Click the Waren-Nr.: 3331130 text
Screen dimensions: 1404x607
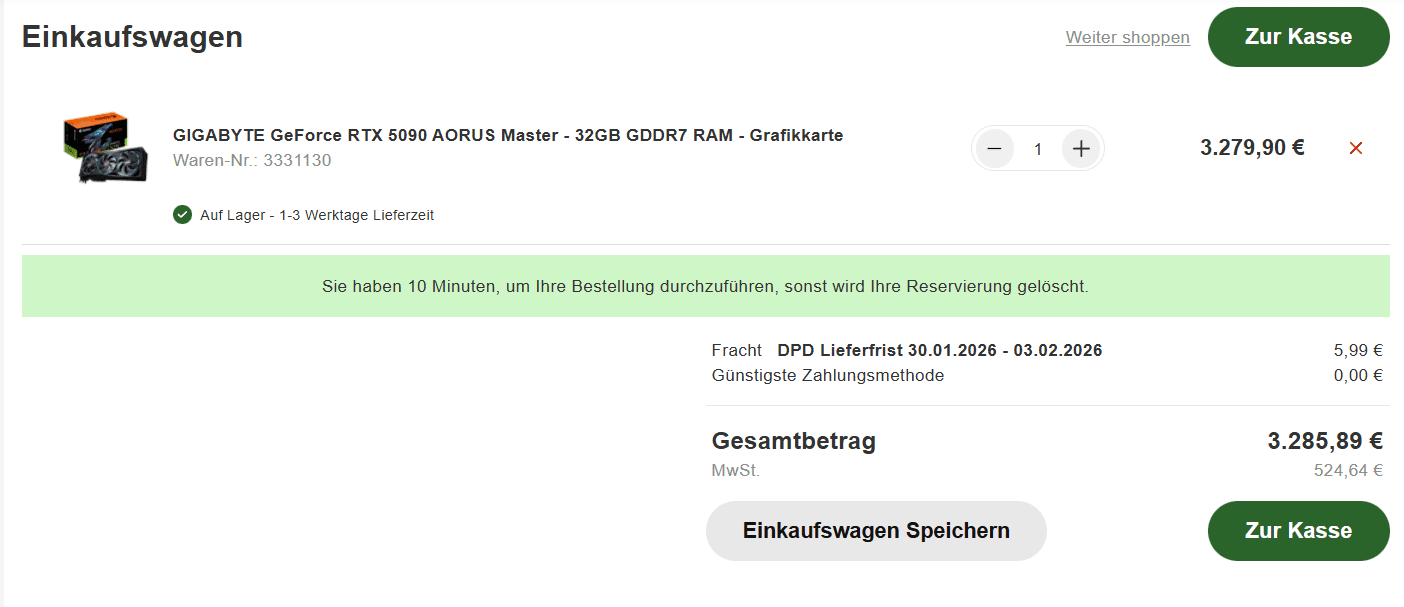click(252, 160)
